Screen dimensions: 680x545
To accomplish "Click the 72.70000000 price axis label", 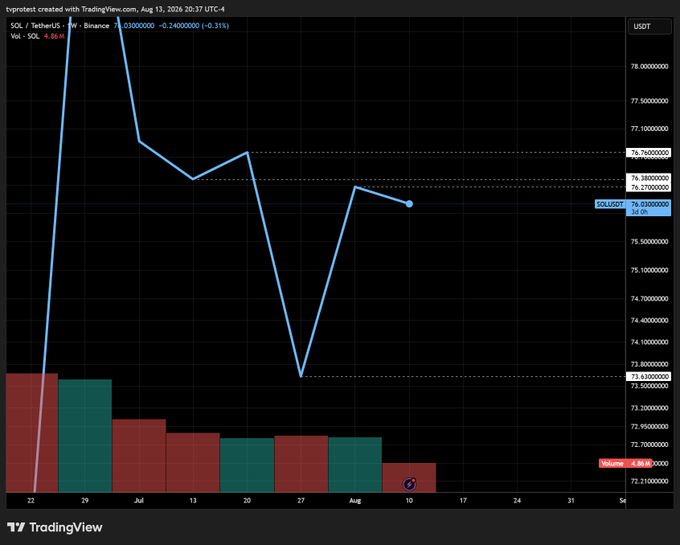I will point(649,445).
